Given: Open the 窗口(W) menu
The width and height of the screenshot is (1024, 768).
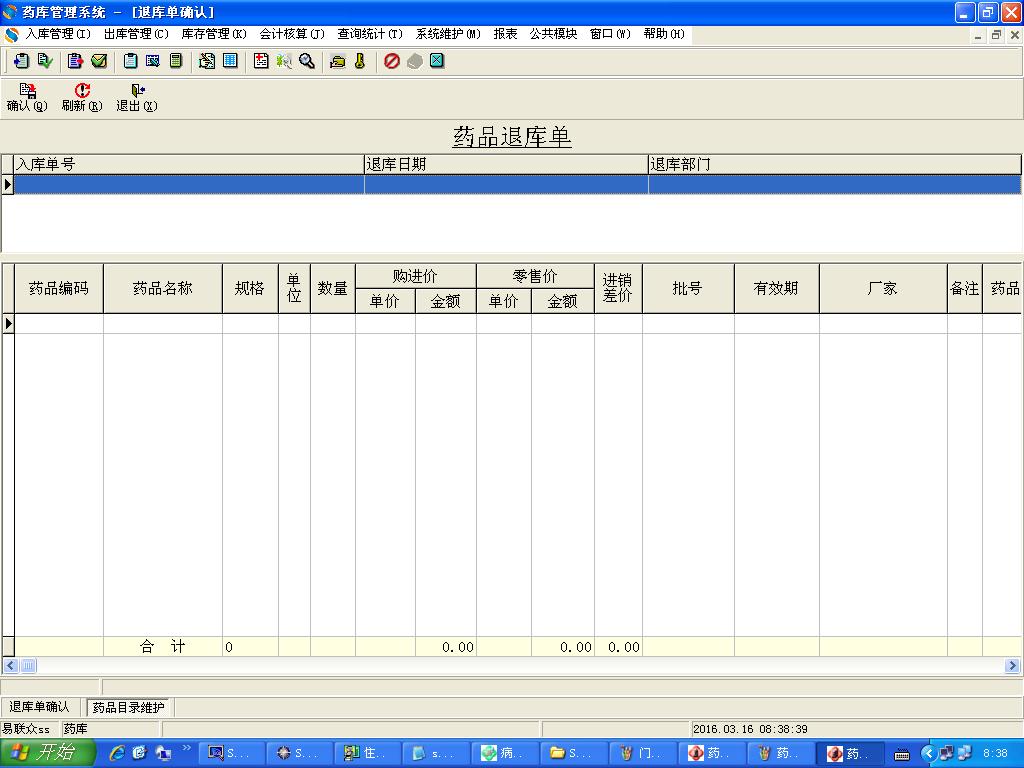Looking at the screenshot, I should (x=610, y=34).
